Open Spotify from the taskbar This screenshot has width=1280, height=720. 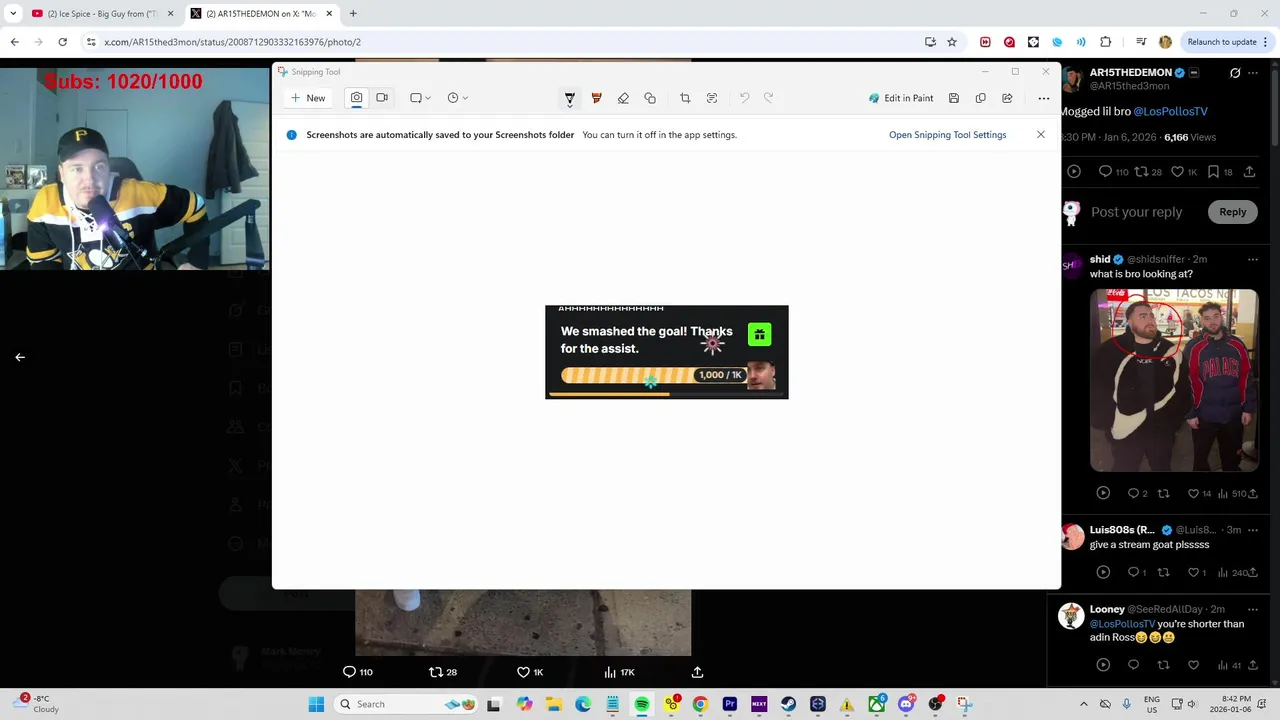click(642, 704)
